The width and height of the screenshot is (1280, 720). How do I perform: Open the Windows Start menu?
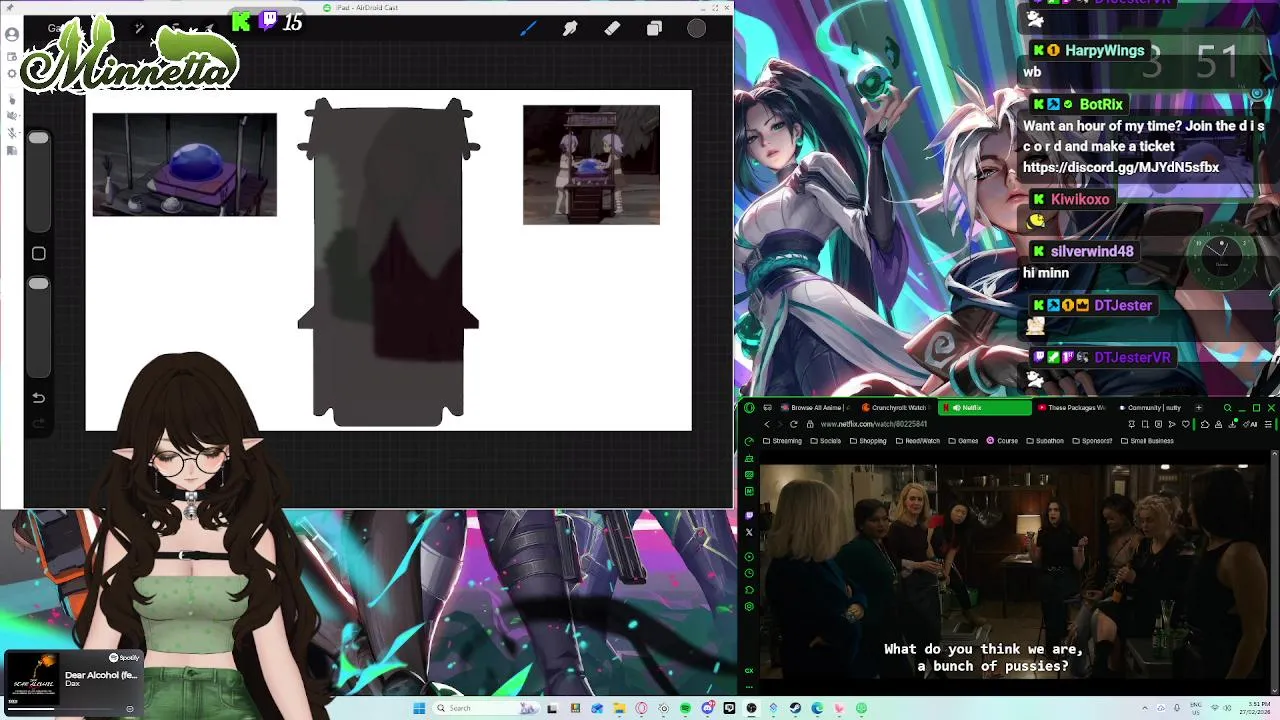(x=419, y=708)
